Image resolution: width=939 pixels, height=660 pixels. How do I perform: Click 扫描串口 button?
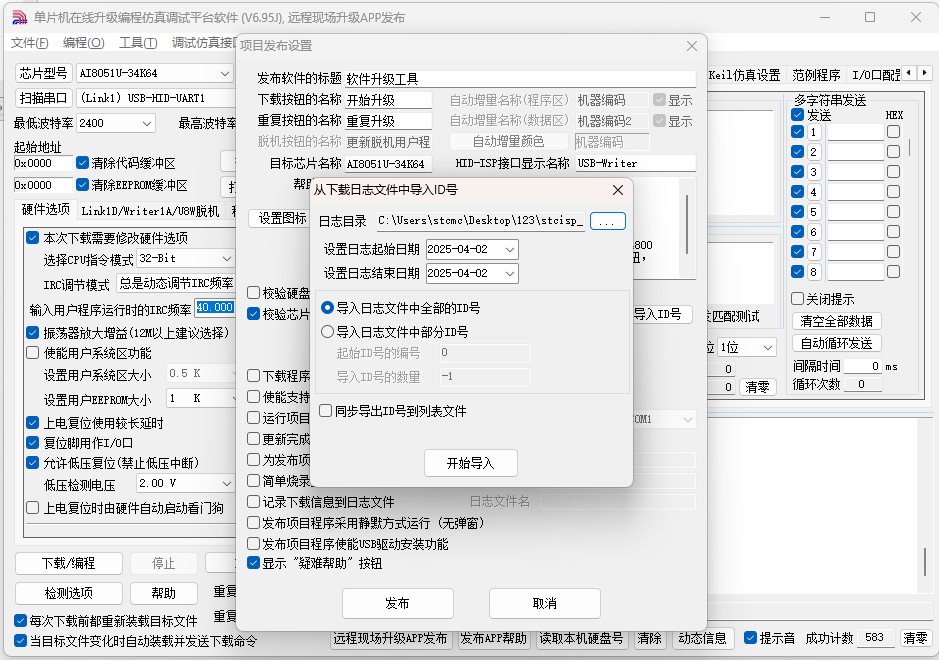pyautogui.click(x=43, y=98)
